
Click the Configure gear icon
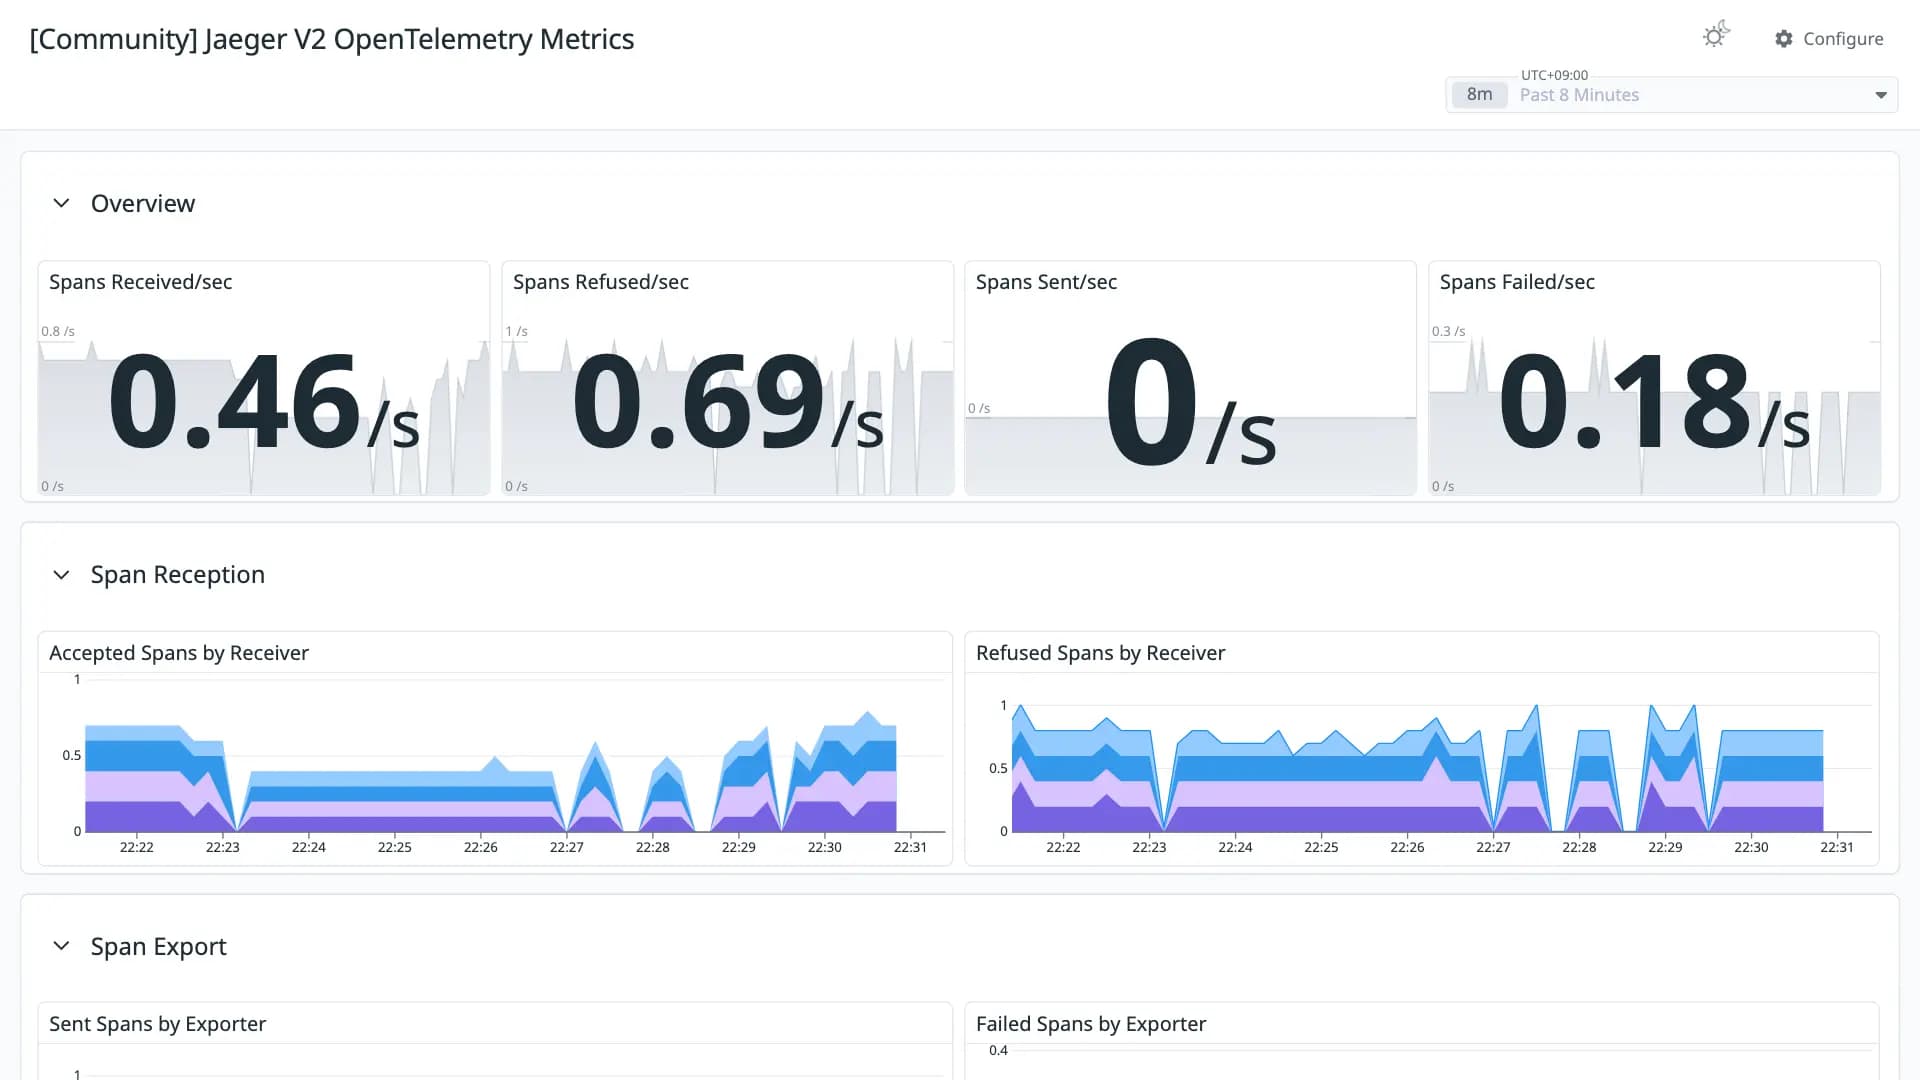coord(1784,39)
